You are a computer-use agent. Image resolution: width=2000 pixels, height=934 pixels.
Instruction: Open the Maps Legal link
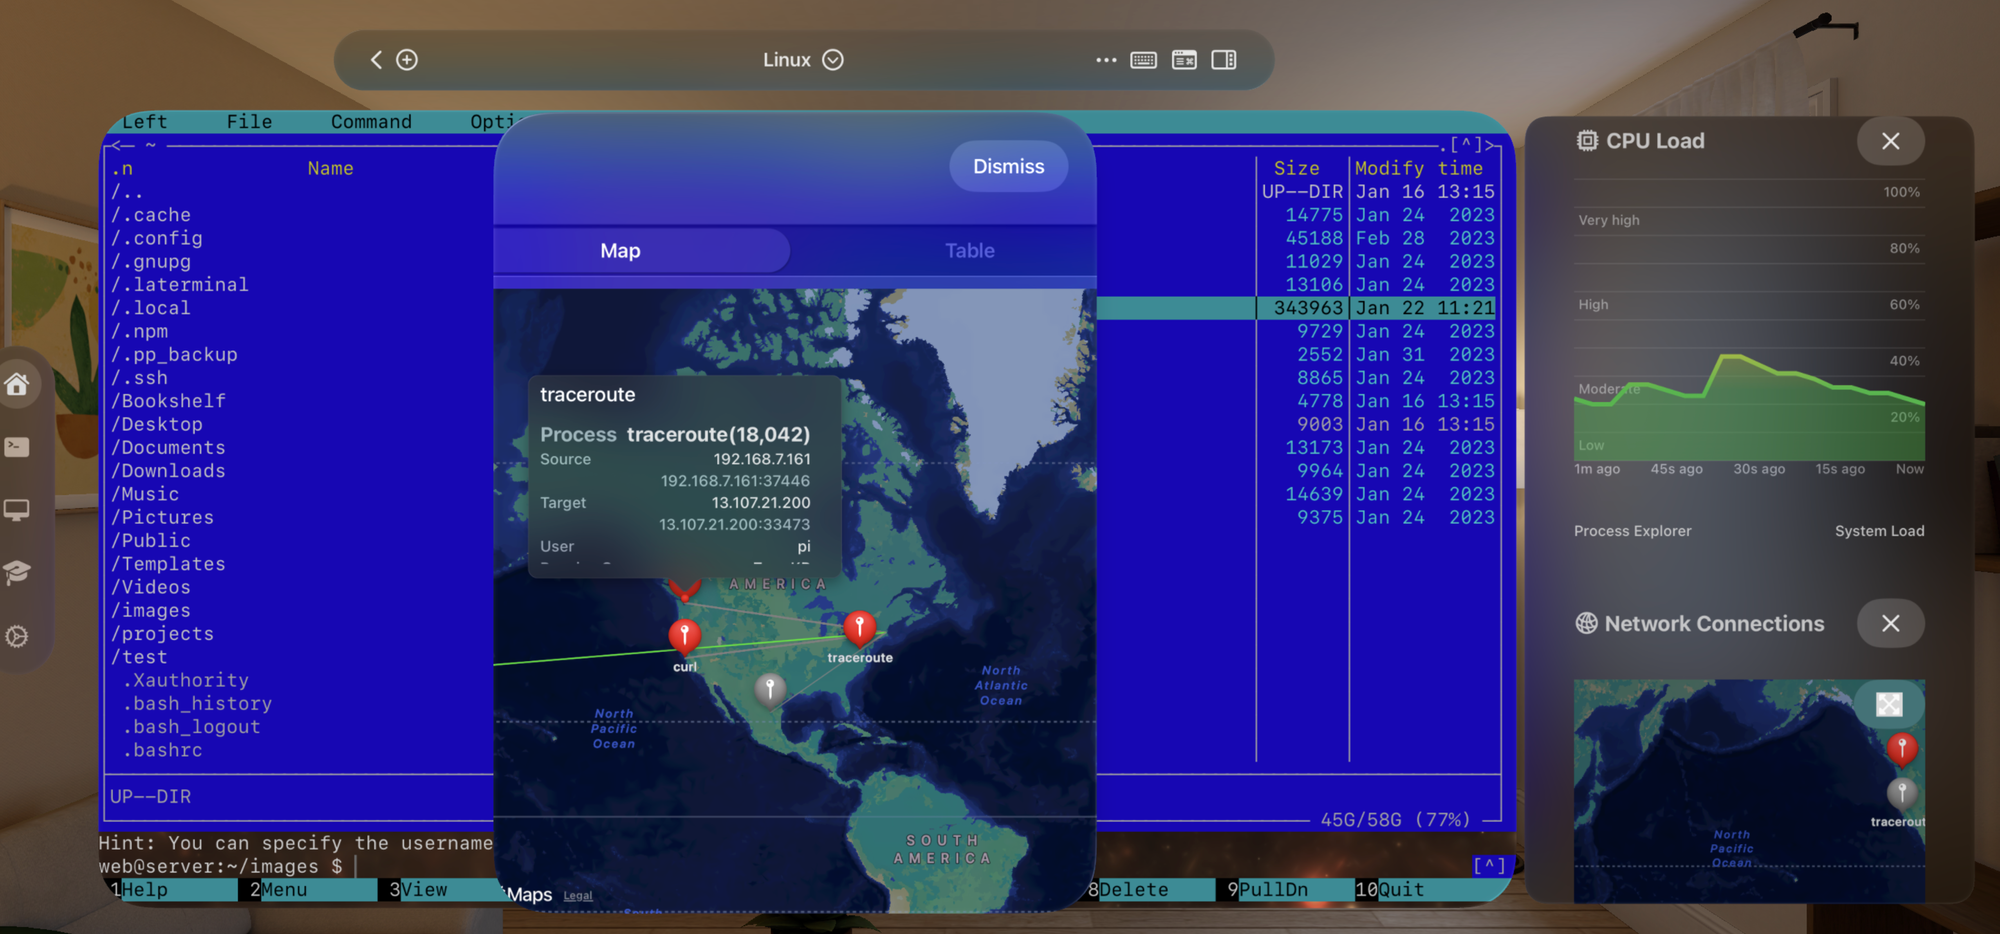pyautogui.click(x=578, y=896)
